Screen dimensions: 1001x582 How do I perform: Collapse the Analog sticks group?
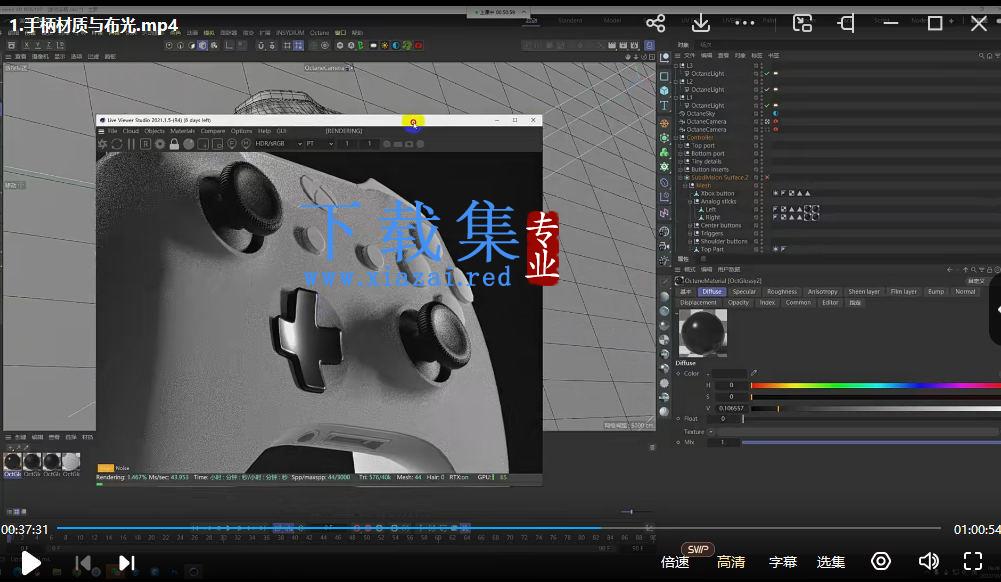(x=689, y=202)
